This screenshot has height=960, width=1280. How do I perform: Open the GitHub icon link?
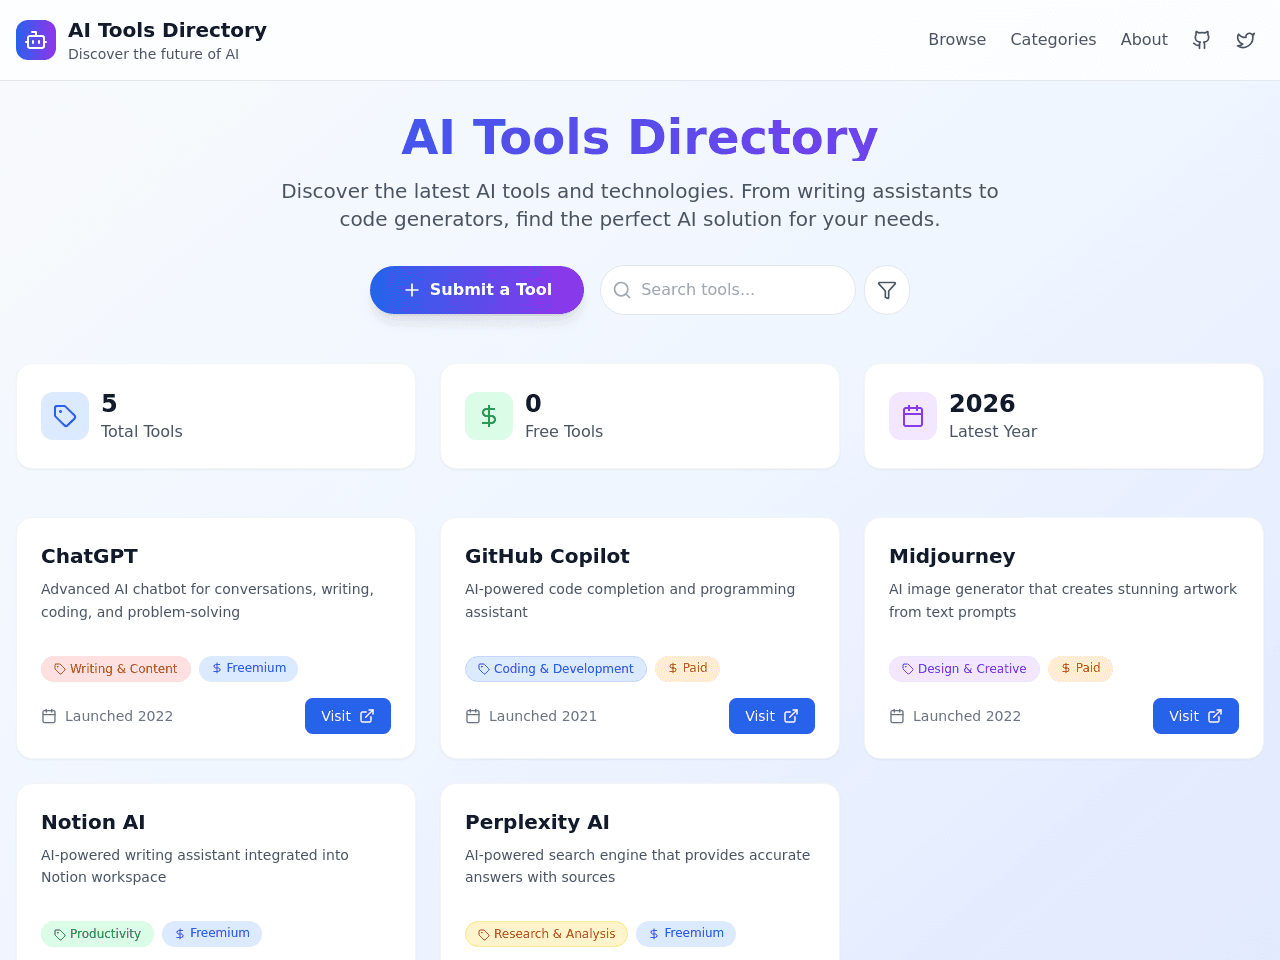pos(1202,40)
